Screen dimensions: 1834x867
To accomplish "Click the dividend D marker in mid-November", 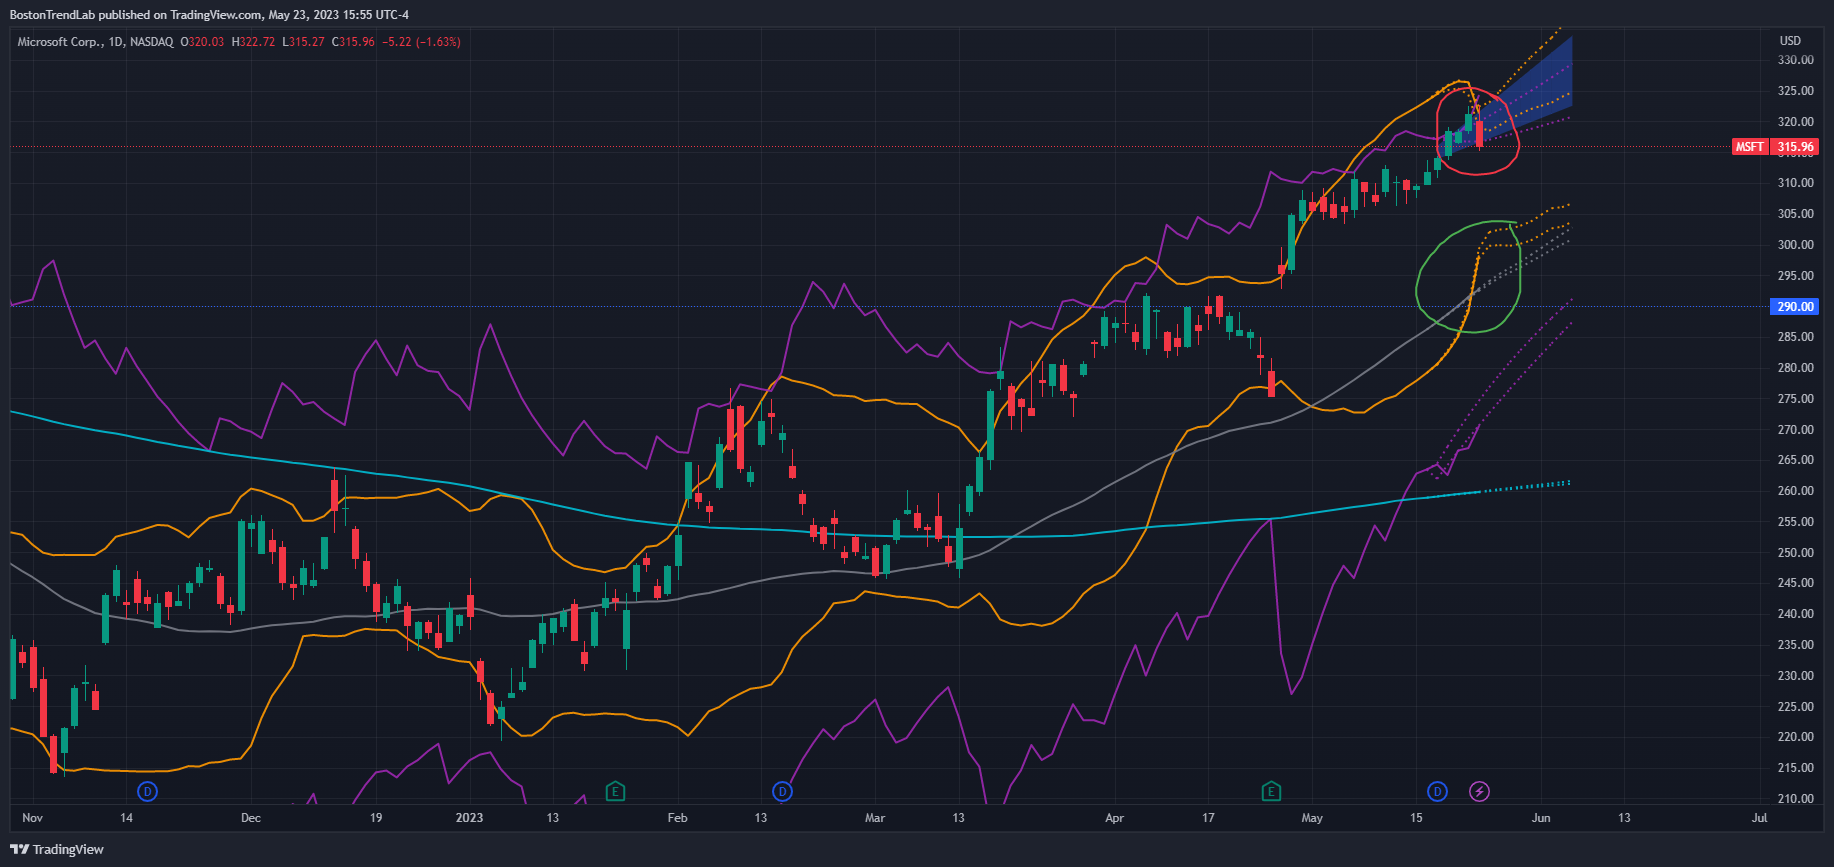I will click(x=147, y=792).
